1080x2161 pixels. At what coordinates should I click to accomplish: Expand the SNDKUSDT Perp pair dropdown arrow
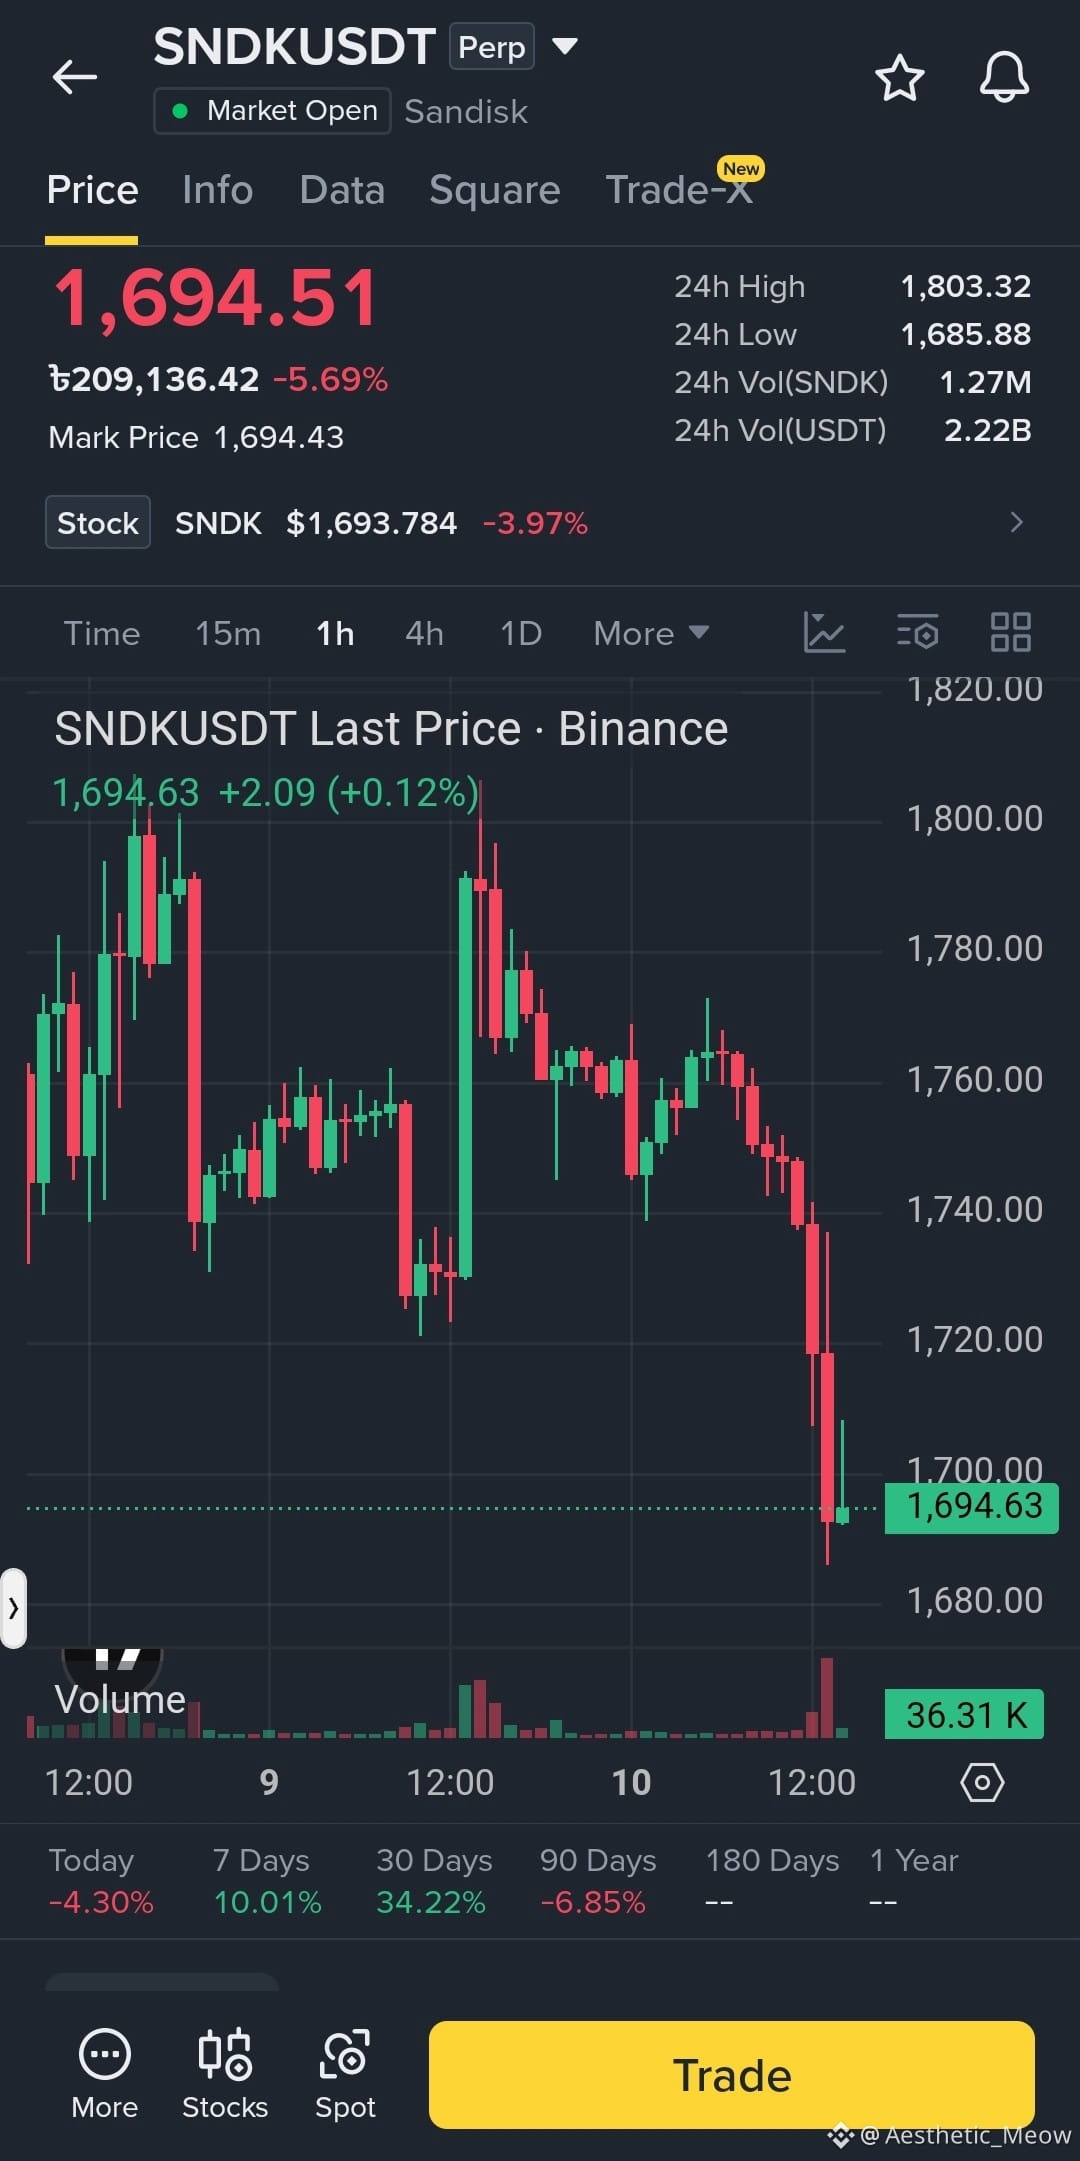[x=565, y=46]
